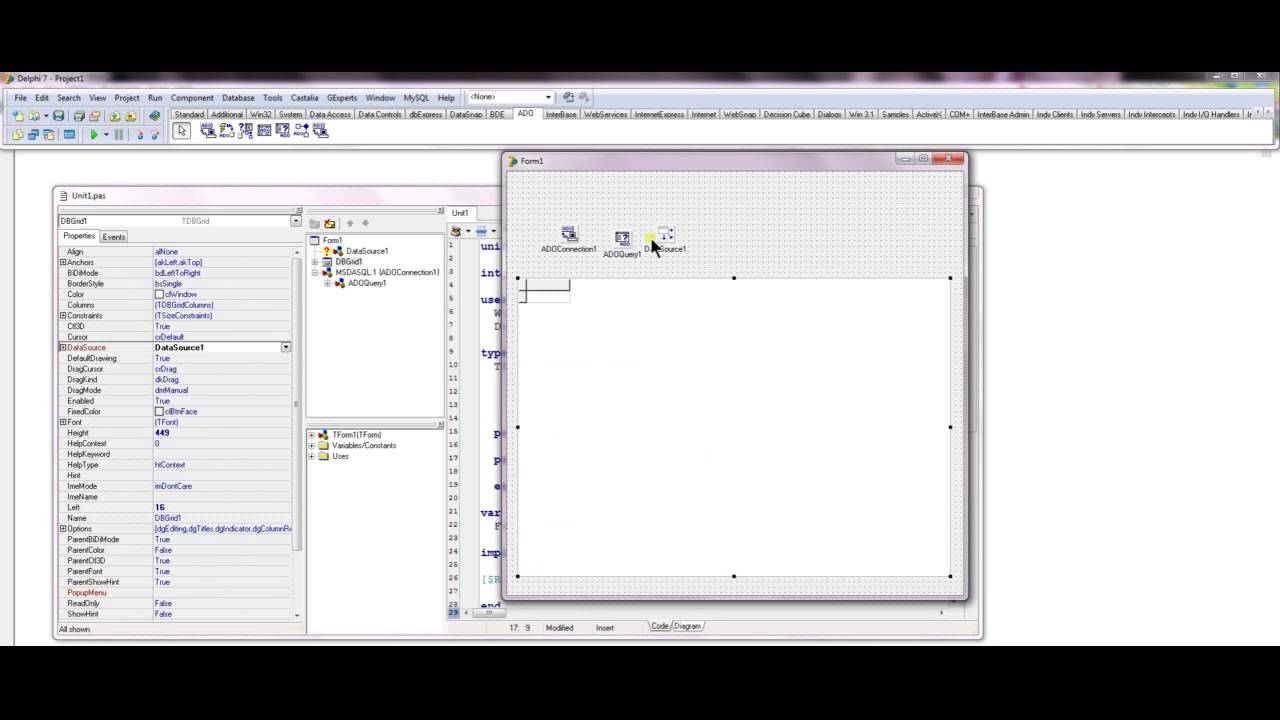Select DataSource1 in Object TreeView

click(366, 251)
